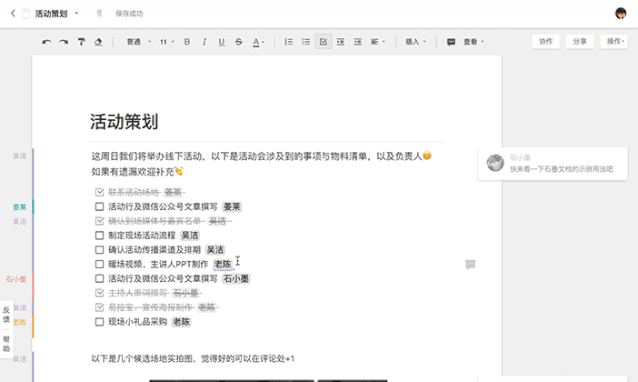Click the clear formatting eraser icon
The image size is (638, 382).
point(98,42)
